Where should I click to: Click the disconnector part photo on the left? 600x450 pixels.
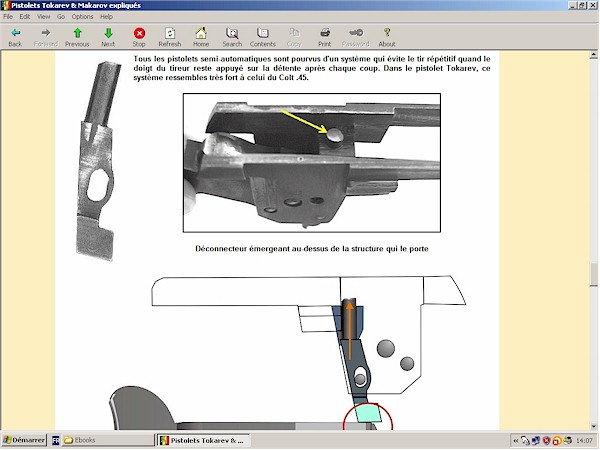(96, 161)
